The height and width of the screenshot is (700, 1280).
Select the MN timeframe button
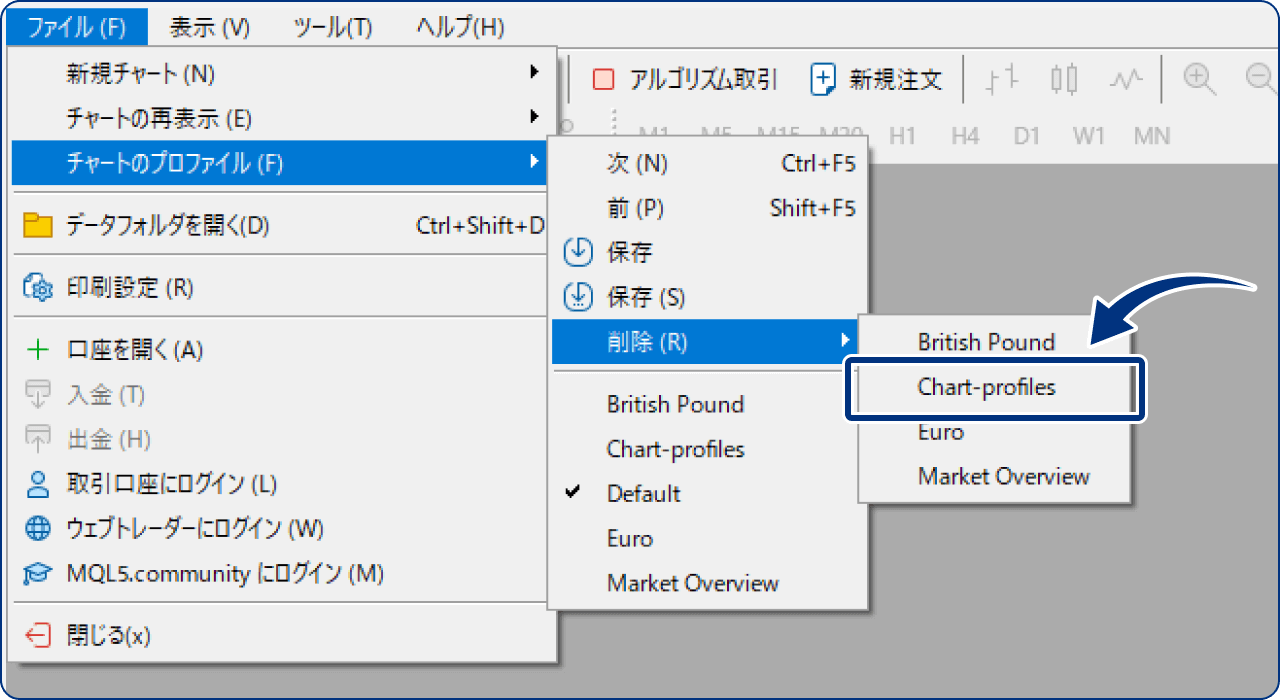[1152, 136]
